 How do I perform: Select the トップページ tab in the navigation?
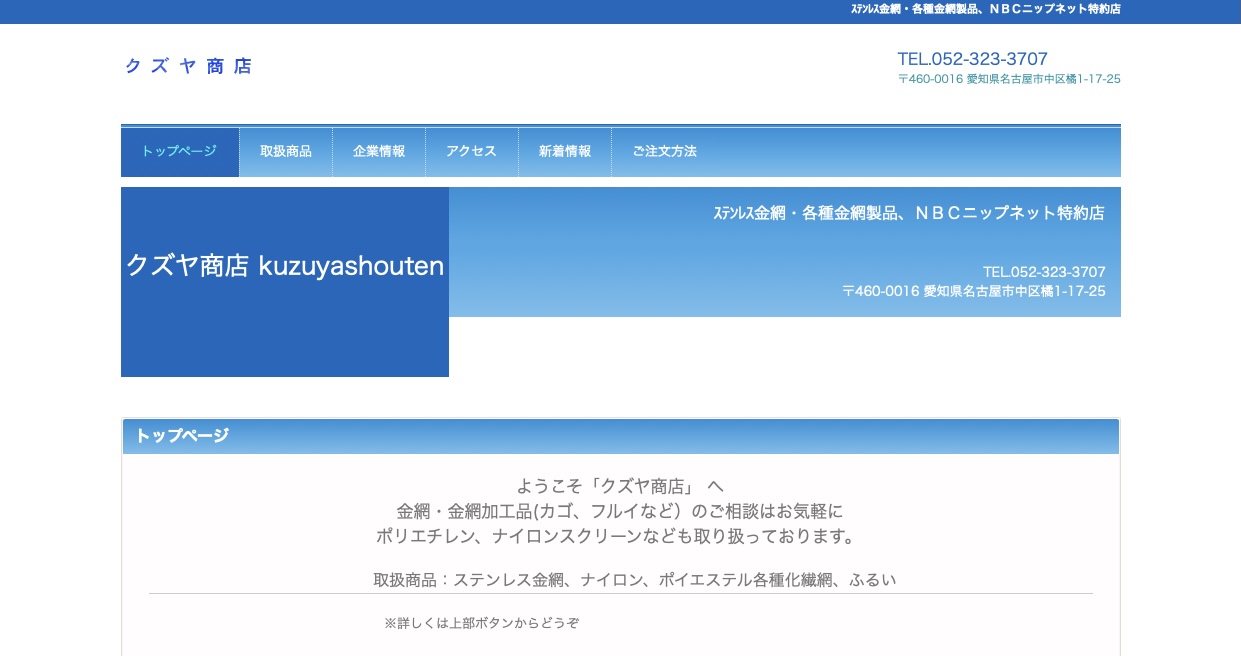[179, 151]
